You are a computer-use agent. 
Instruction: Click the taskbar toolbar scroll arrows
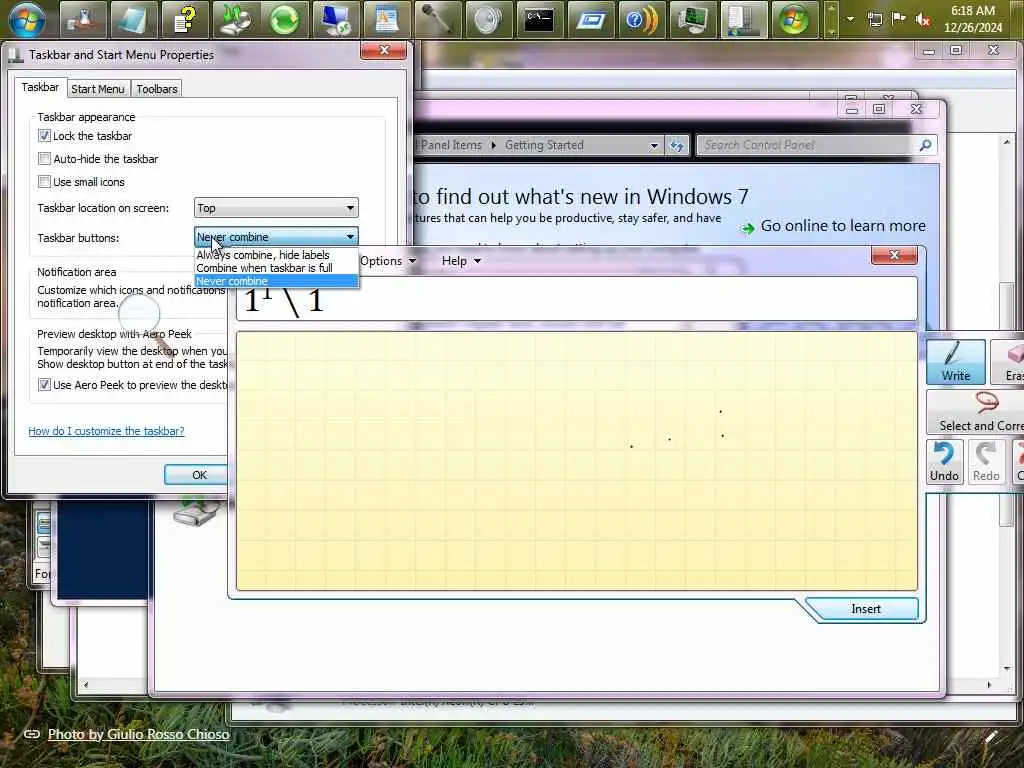coord(831,18)
